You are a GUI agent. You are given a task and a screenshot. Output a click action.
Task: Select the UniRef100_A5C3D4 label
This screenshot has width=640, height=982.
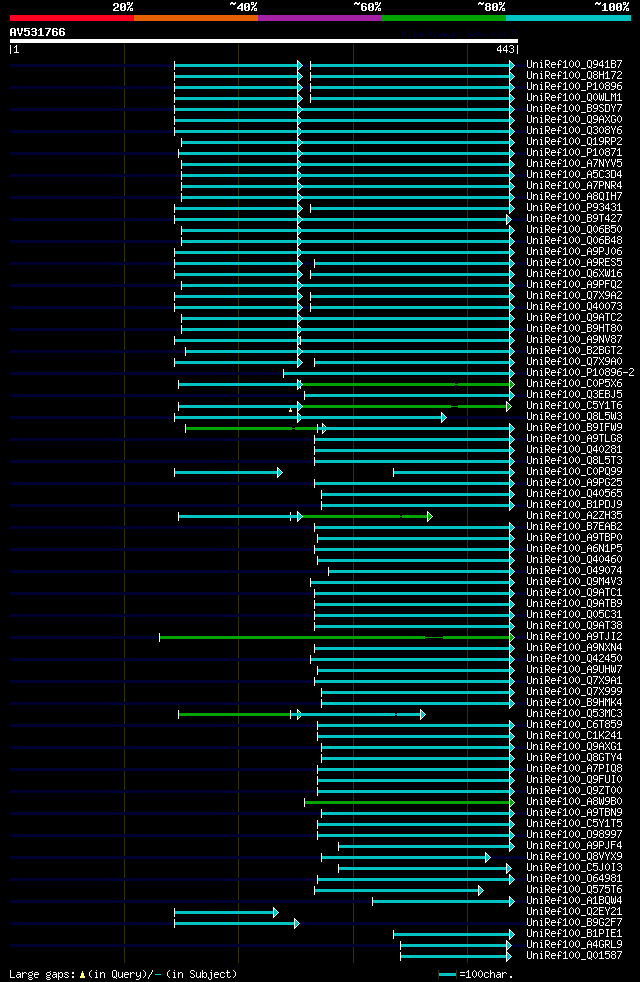click(x=574, y=175)
